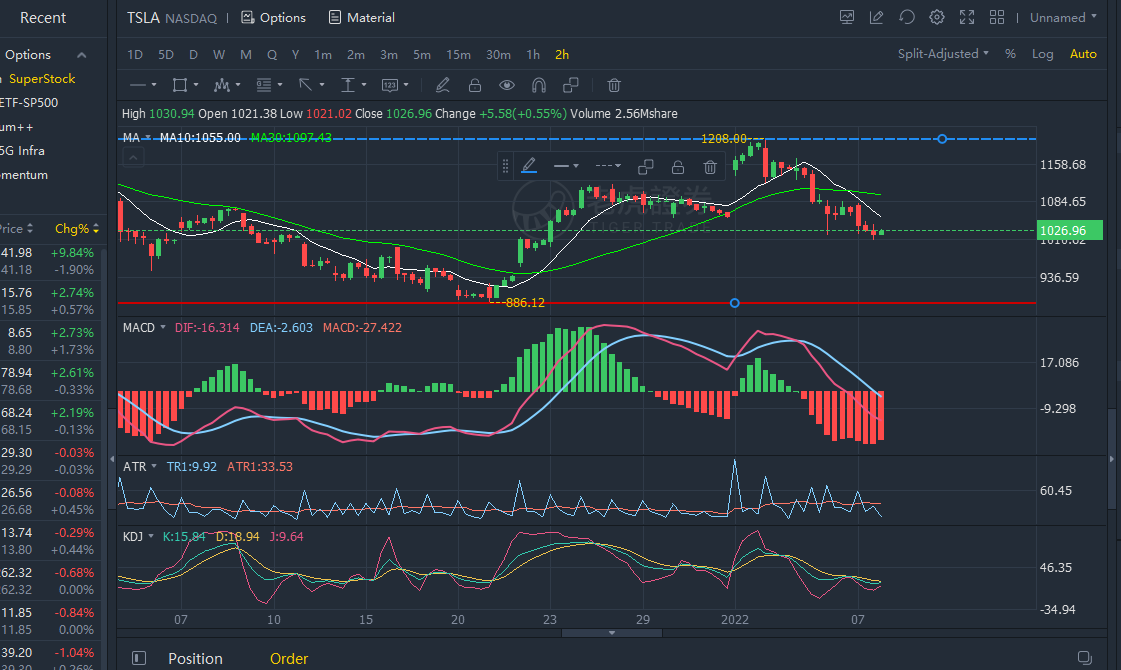Toggle Auto scale mode
This screenshot has height=670, width=1121.
1083,54
